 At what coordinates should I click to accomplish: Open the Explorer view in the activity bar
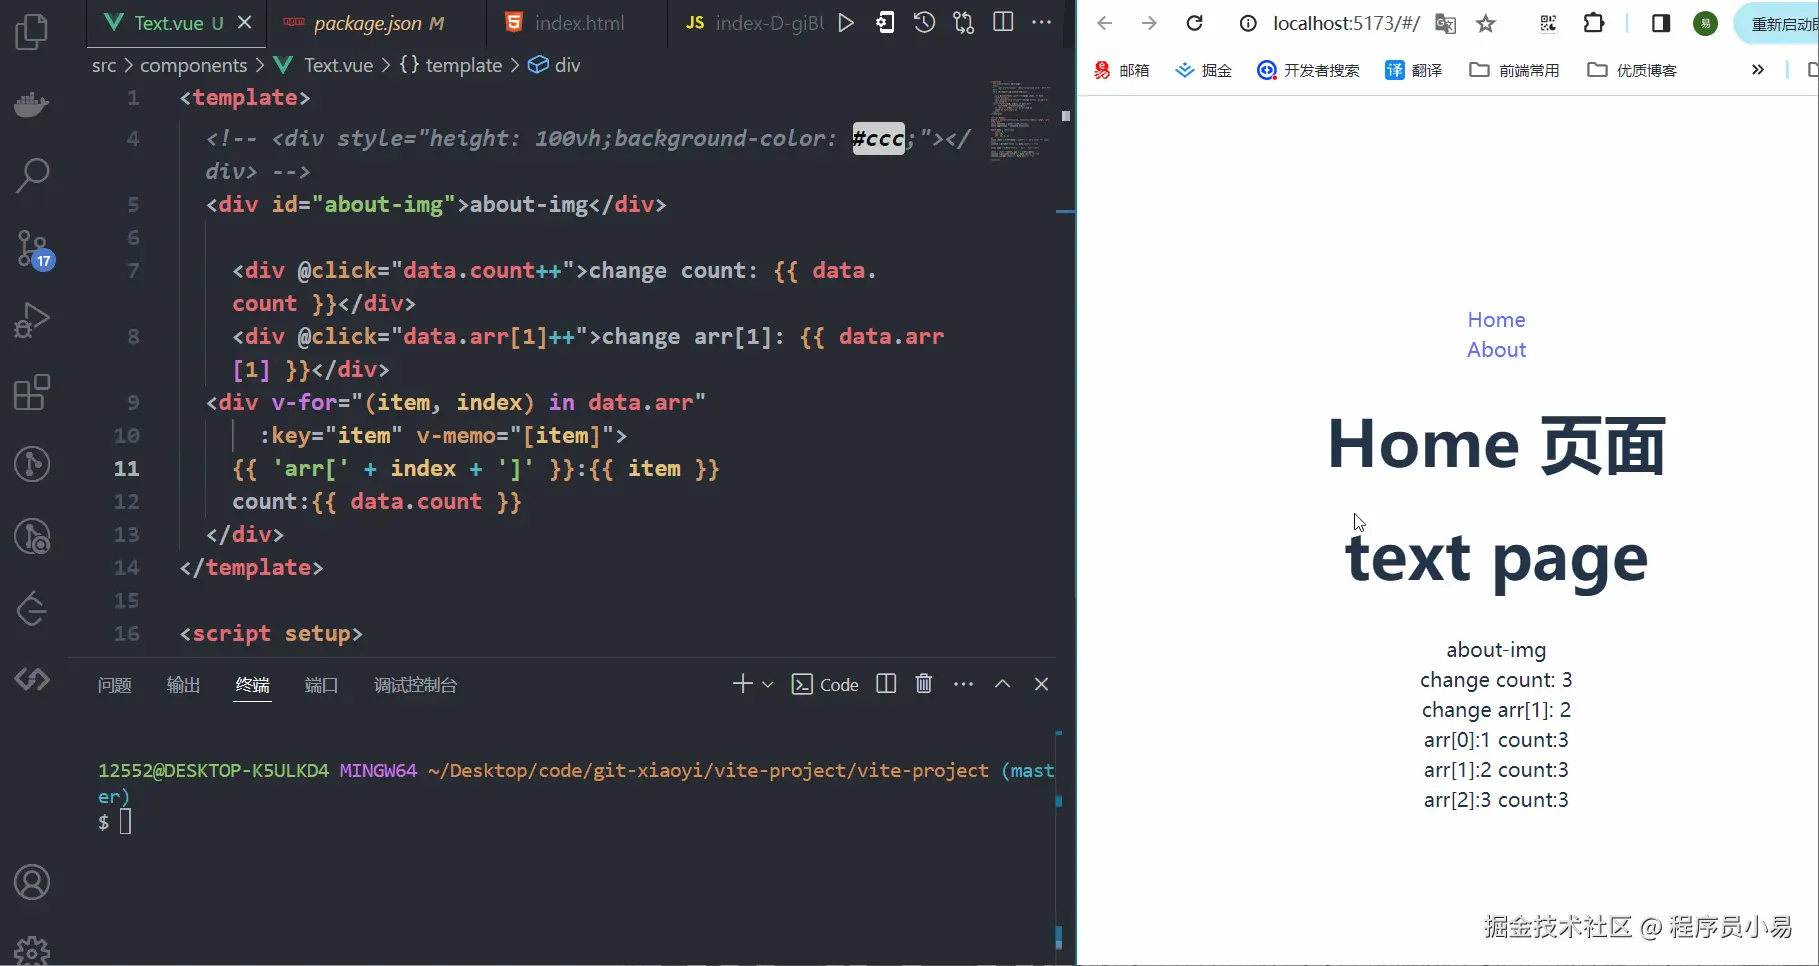coord(32,32)
